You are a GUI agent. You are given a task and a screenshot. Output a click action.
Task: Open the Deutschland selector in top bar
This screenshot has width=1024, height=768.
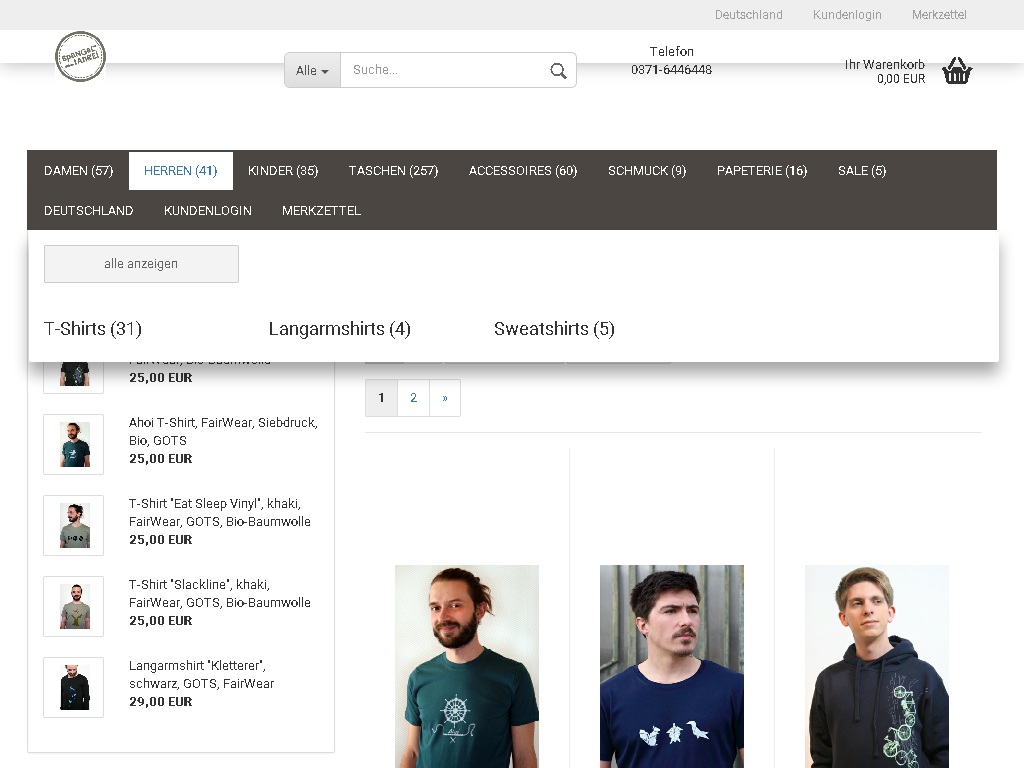click(748, 15)
